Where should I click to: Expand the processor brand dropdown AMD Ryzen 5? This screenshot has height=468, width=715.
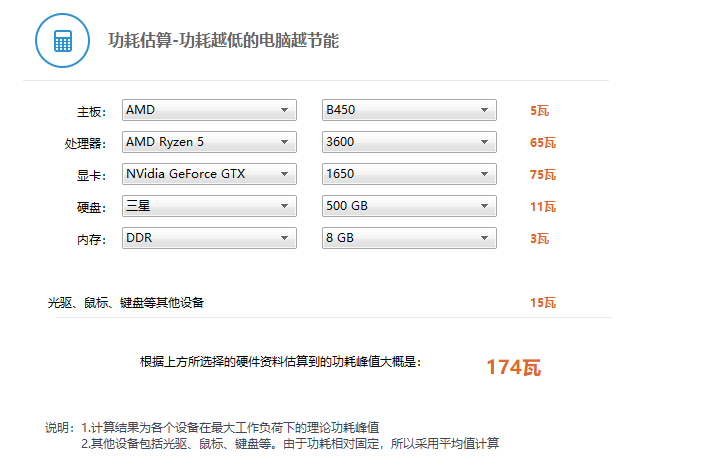tap(209, 142)
